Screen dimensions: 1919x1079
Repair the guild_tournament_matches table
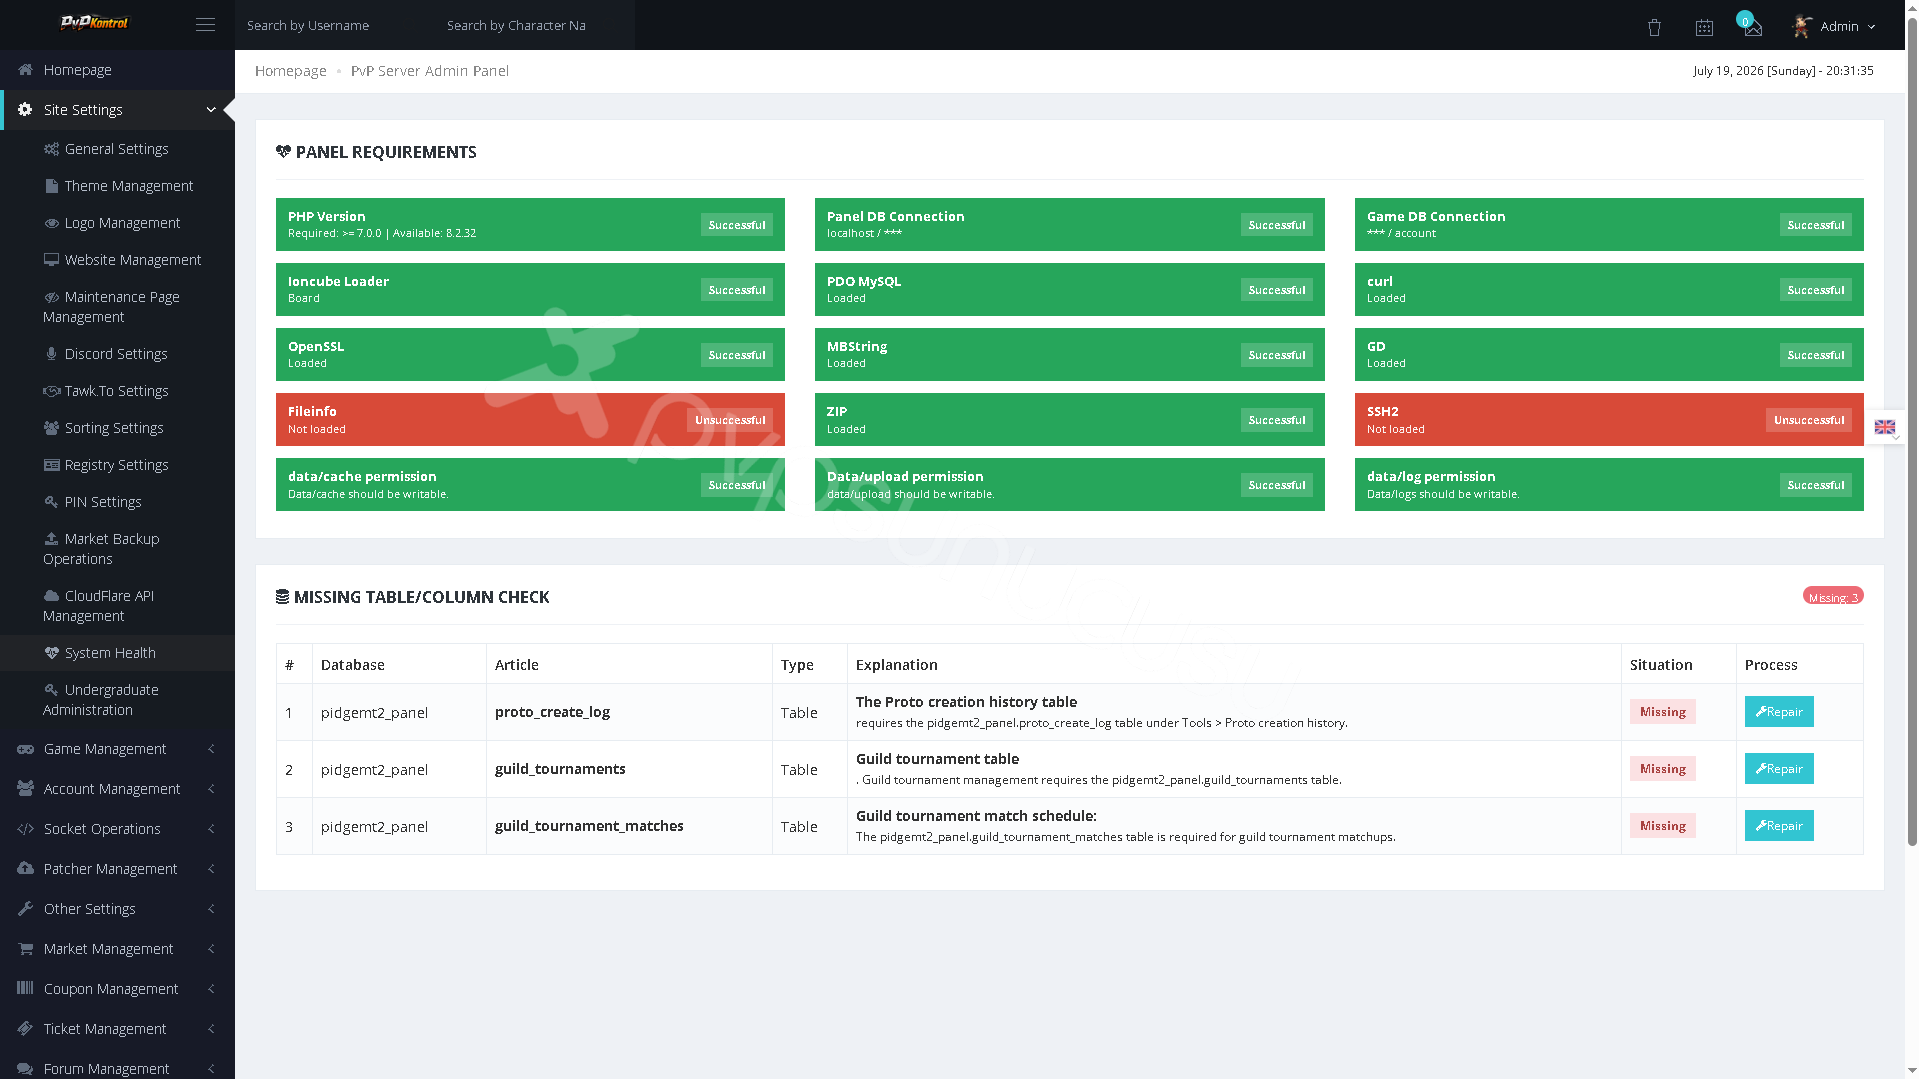click(1779, 826)
